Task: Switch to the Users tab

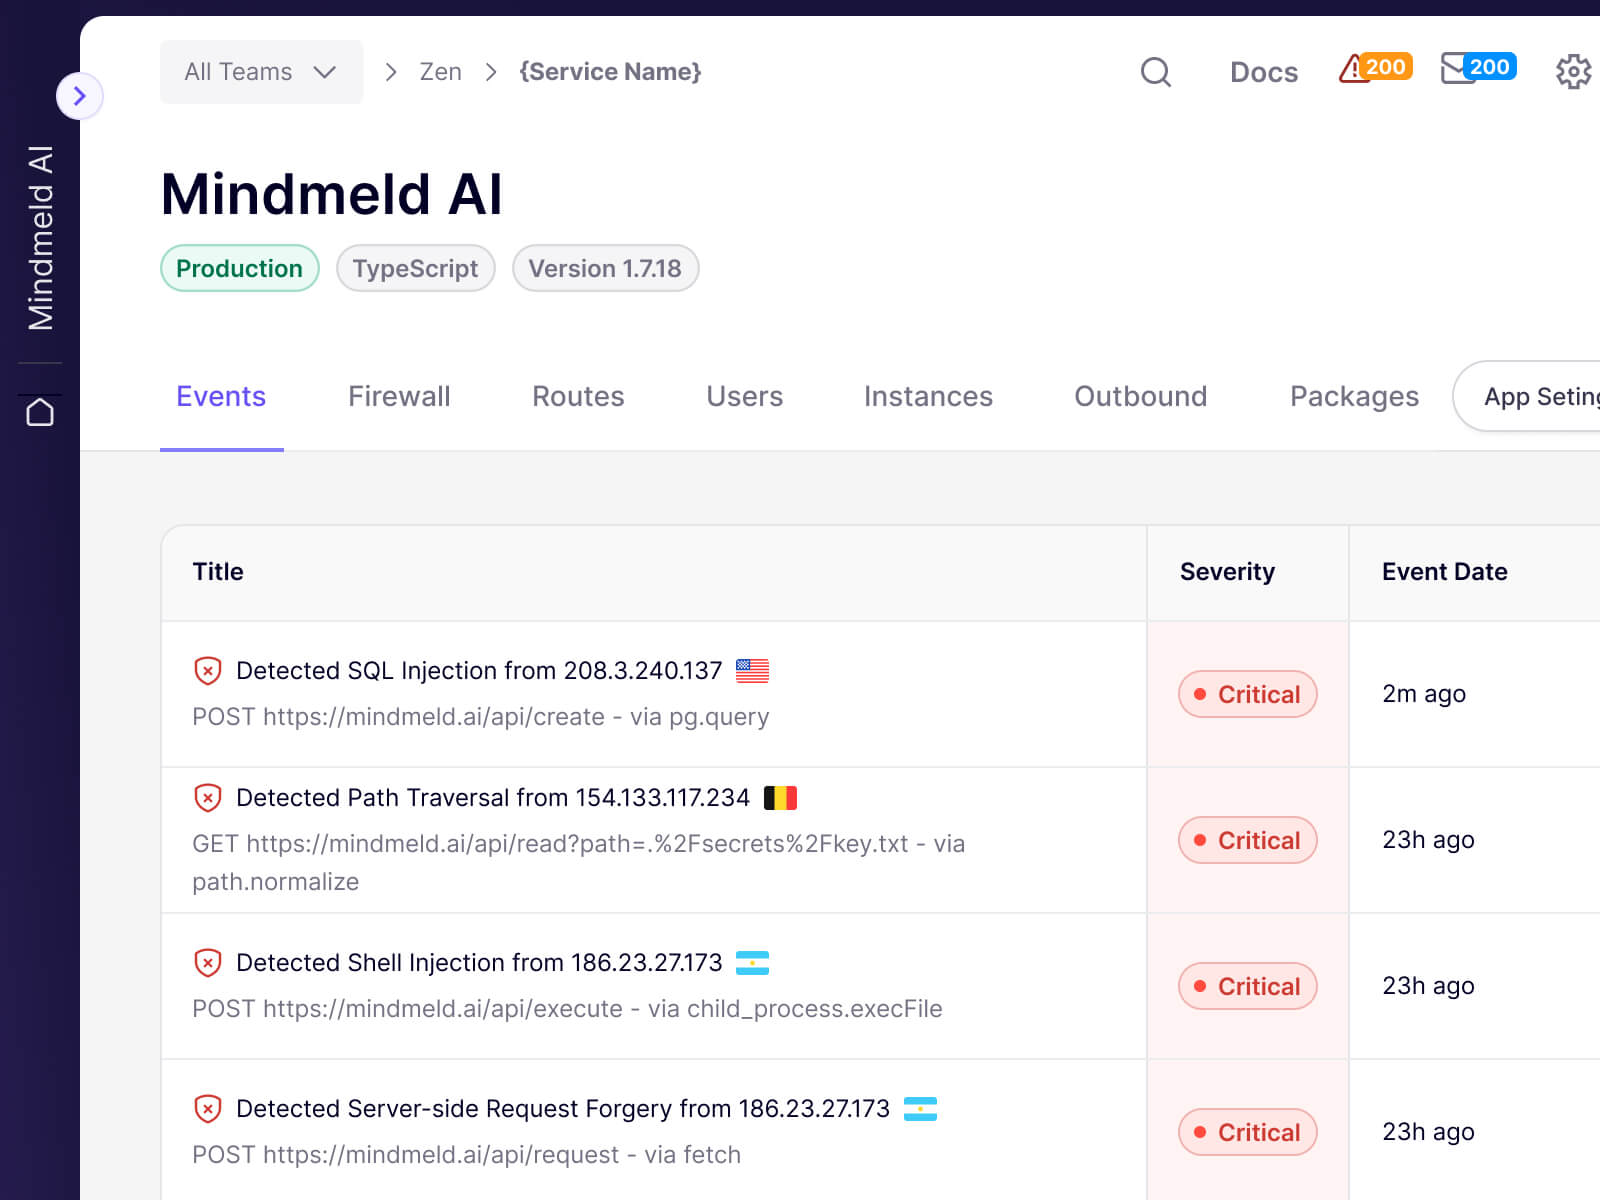Action: [x=744, y=397]
